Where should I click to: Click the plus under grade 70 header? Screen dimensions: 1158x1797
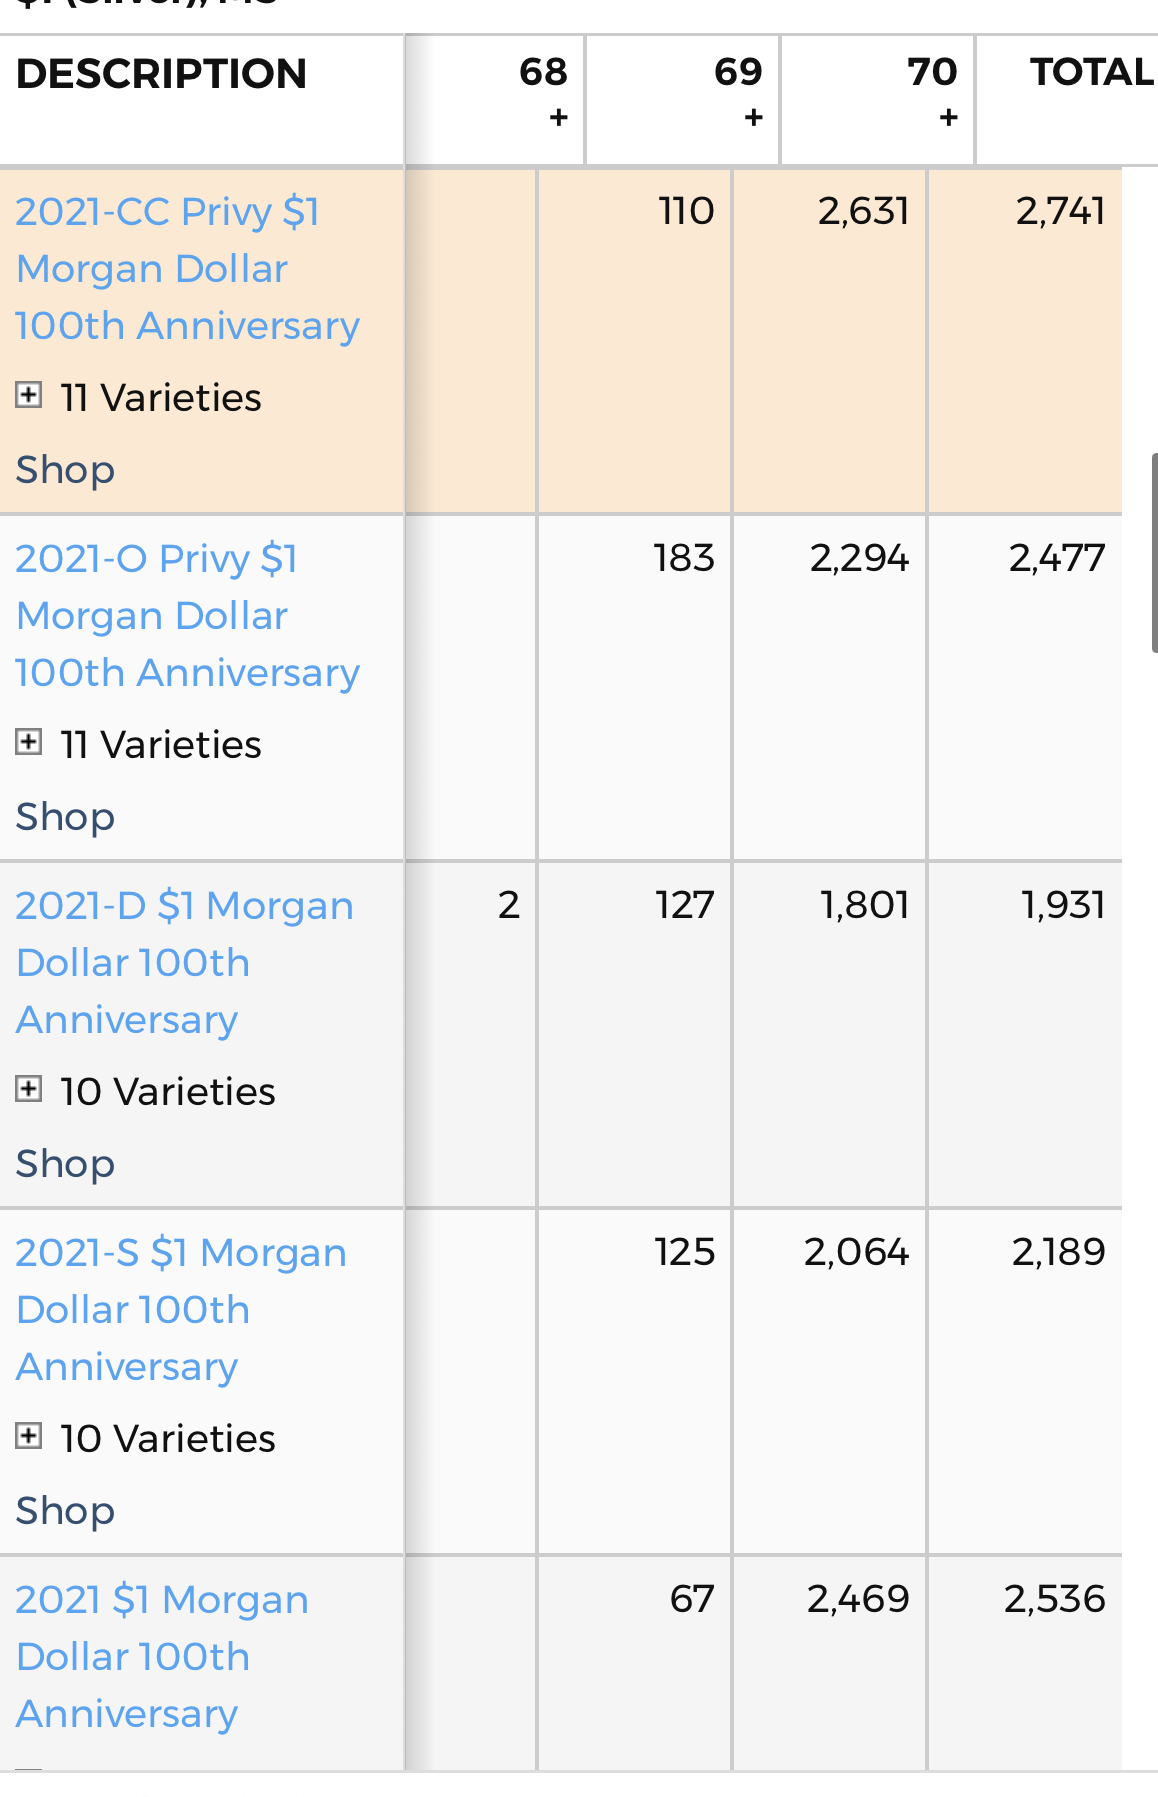pos(948,118)
